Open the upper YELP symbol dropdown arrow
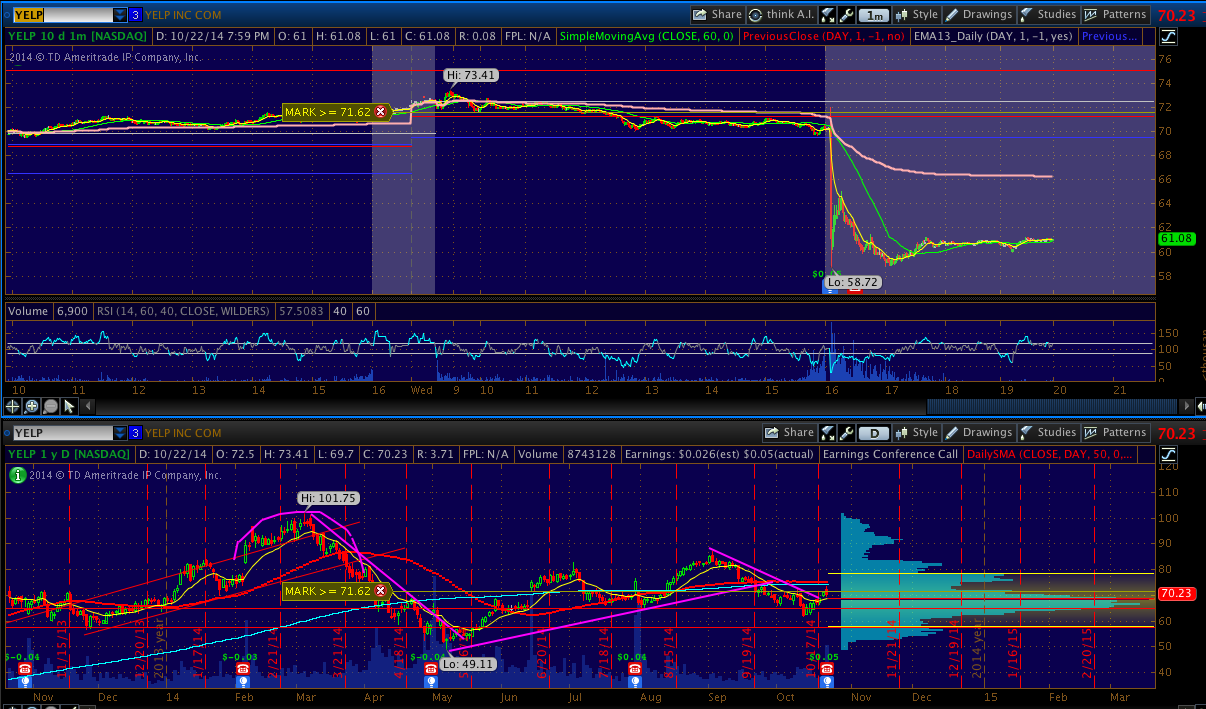This screenshot has width=1206, height=709. coord(120,15)
